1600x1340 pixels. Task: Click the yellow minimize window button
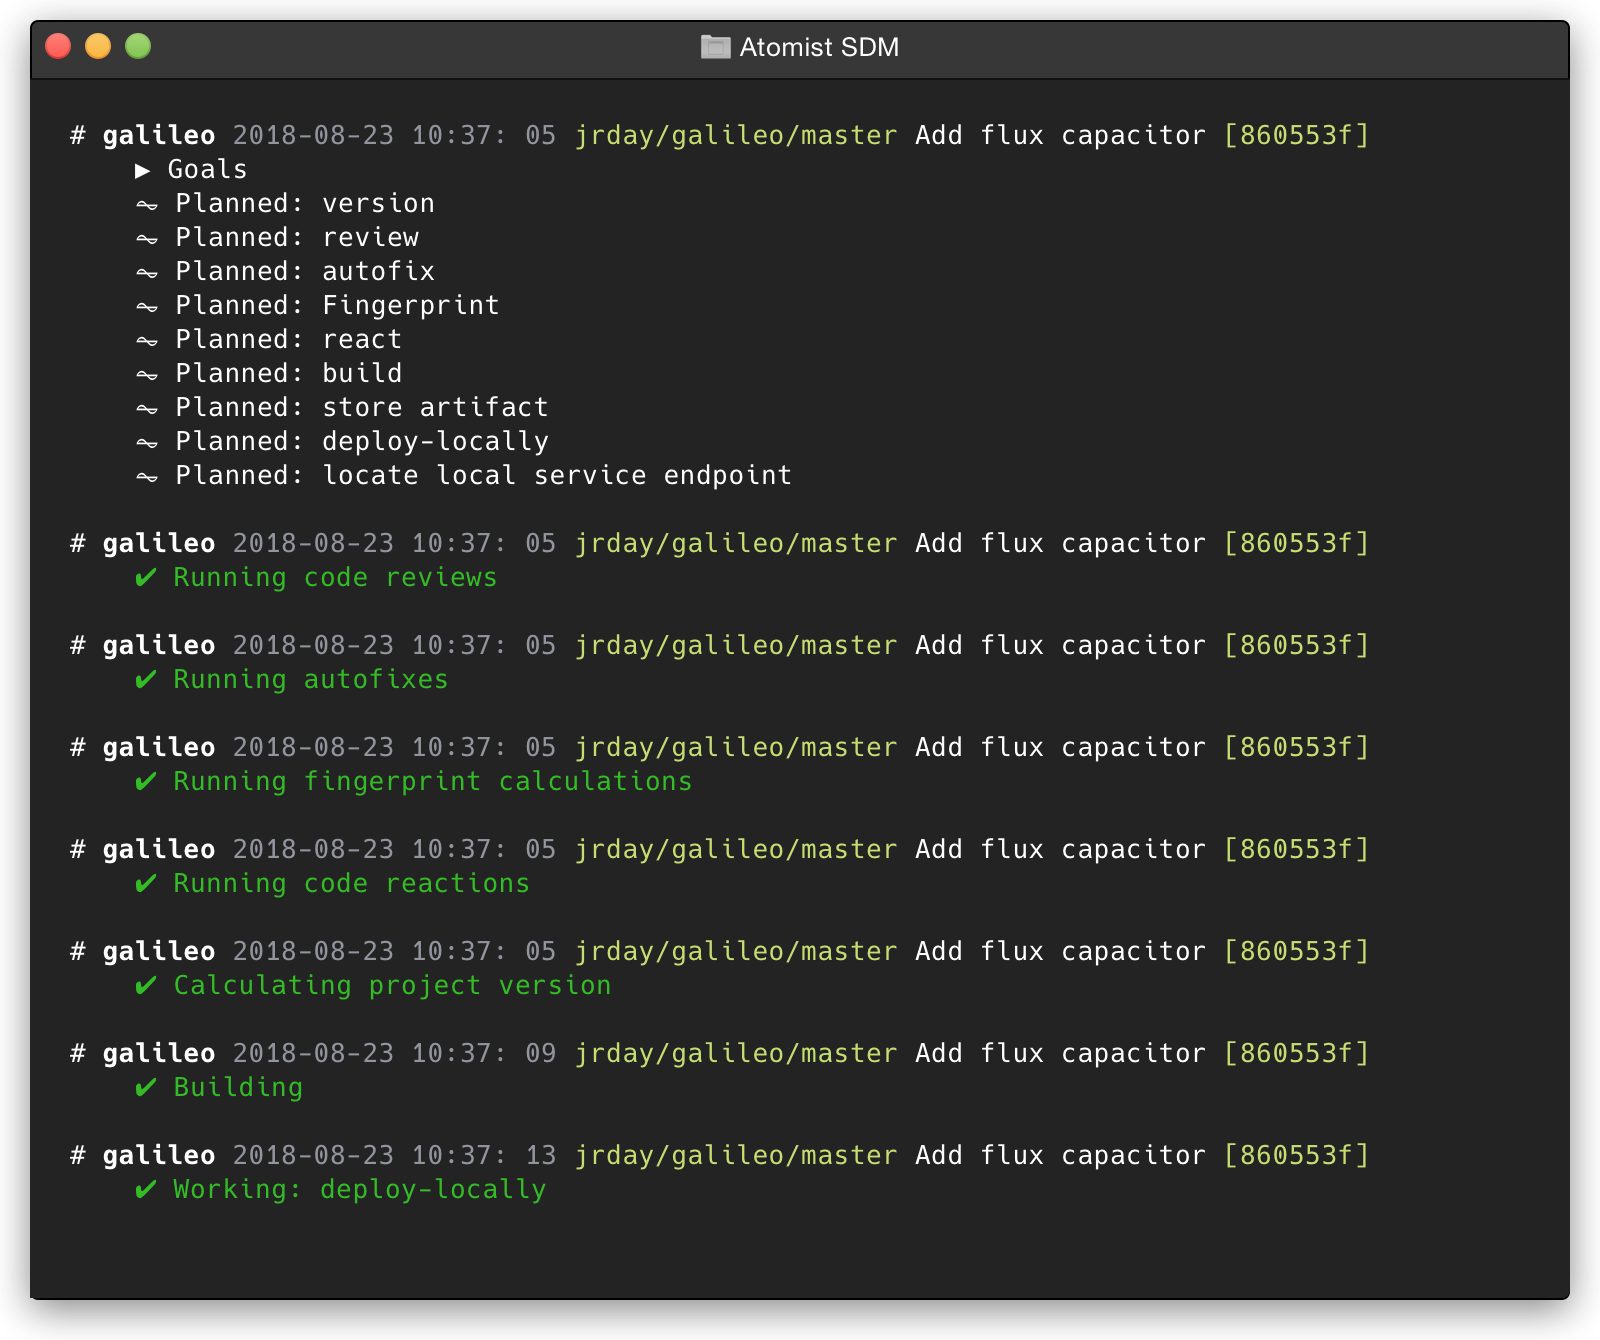(x=98, y=46)
